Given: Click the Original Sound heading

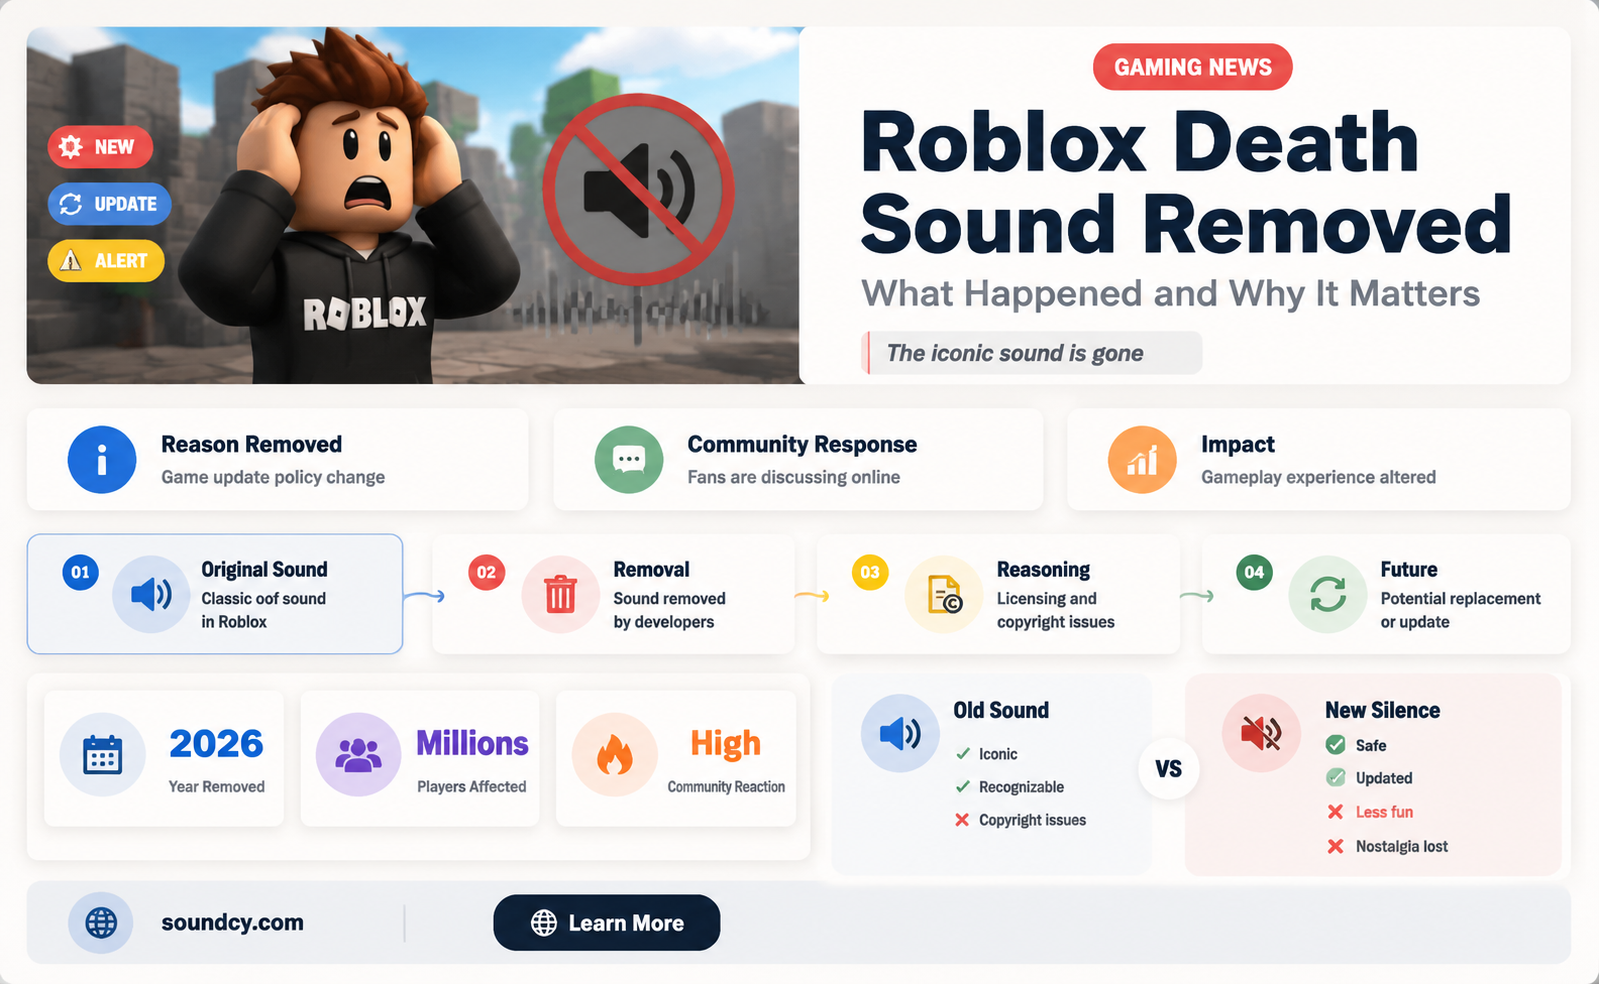Looking at the screenshot, I should 264,569.
